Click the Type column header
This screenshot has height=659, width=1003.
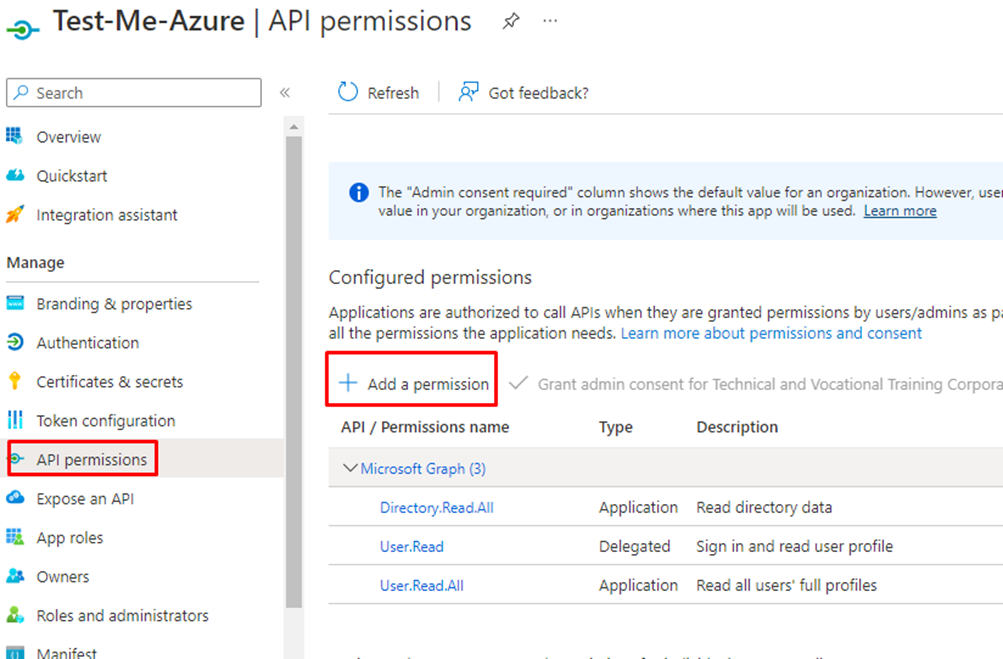pos(615,427)
